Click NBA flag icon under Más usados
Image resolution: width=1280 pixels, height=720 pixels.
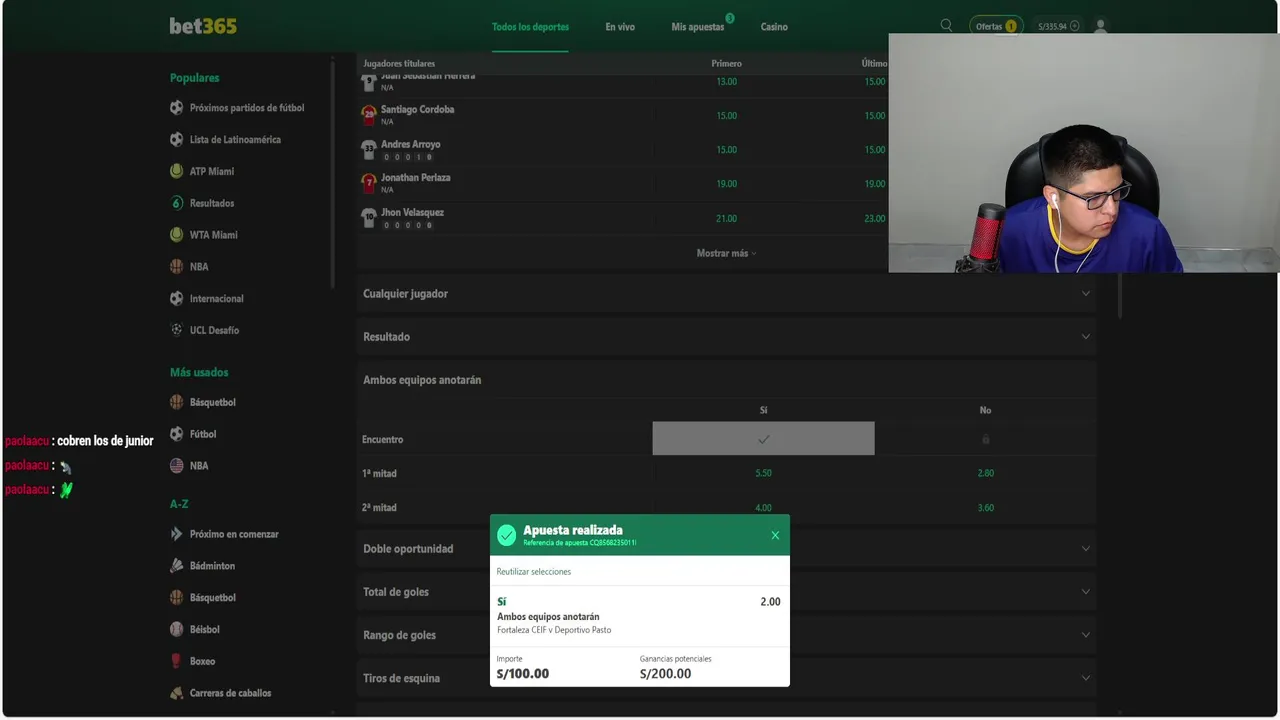coord(177,466)
